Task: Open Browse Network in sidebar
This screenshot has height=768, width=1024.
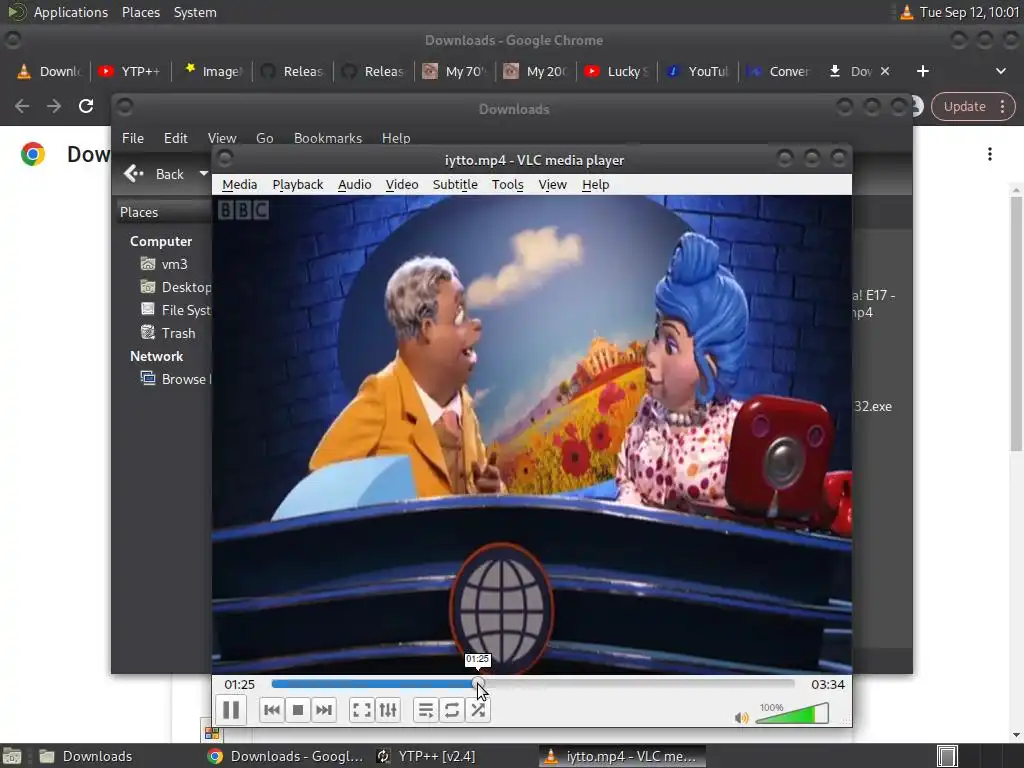Action: point(175,379)
